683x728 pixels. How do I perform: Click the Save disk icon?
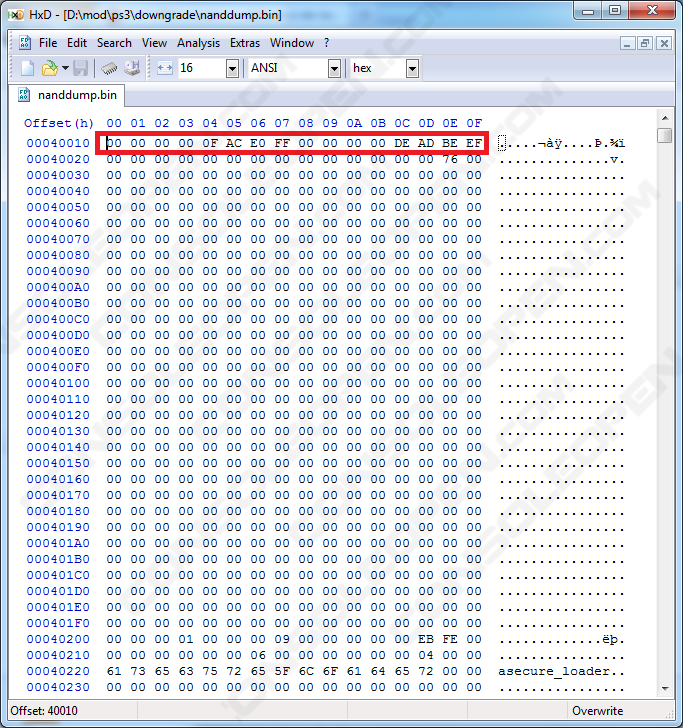coord(80,68)
